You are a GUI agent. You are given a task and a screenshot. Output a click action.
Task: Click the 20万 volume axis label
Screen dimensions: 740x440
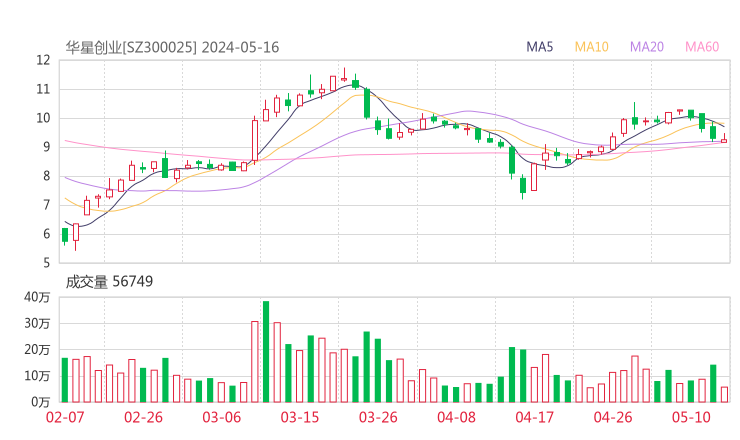pyautogui.click(x=37, y=349)
